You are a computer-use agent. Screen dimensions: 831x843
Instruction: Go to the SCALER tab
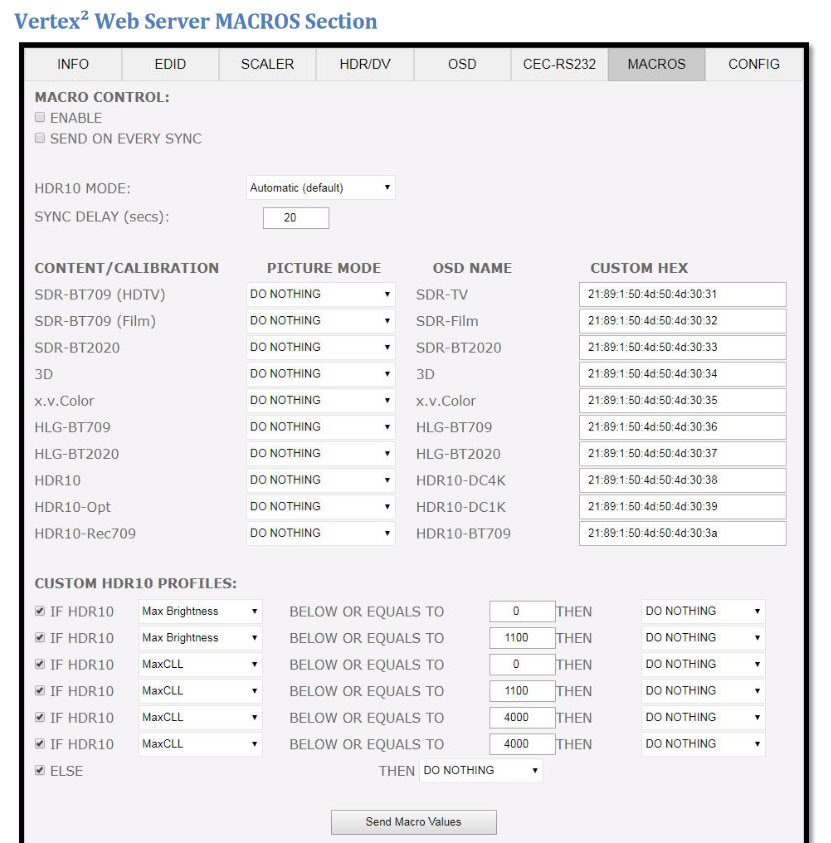coord(267,64)
